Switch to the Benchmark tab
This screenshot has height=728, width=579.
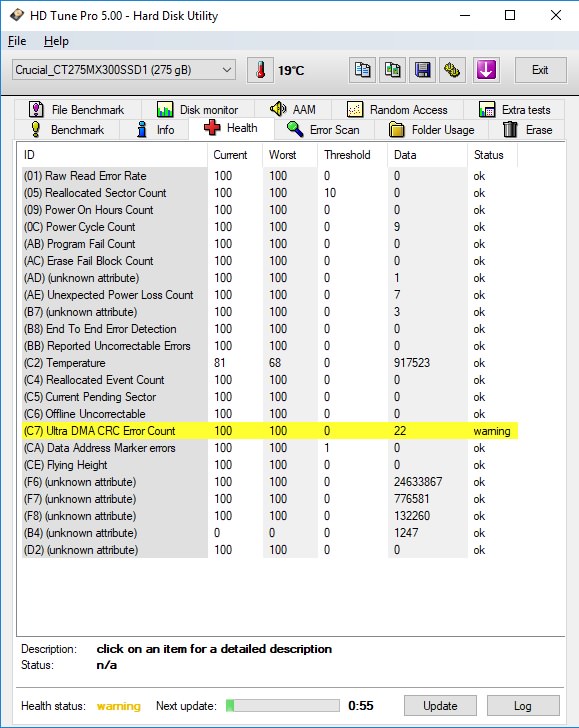coord(67,130)
